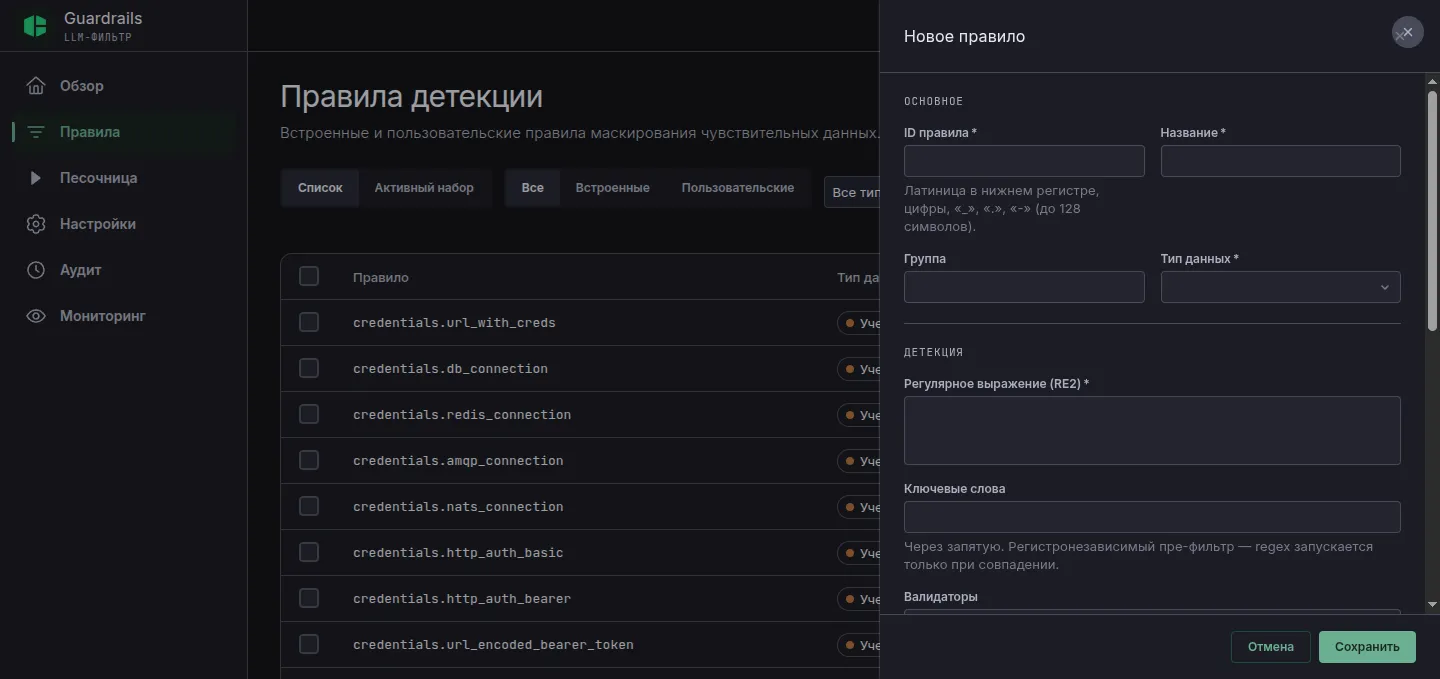Click the credentials.url_encoded_bearer_token rule name
This screenshot has width=1440, height=679.
(x=493, y=645)
